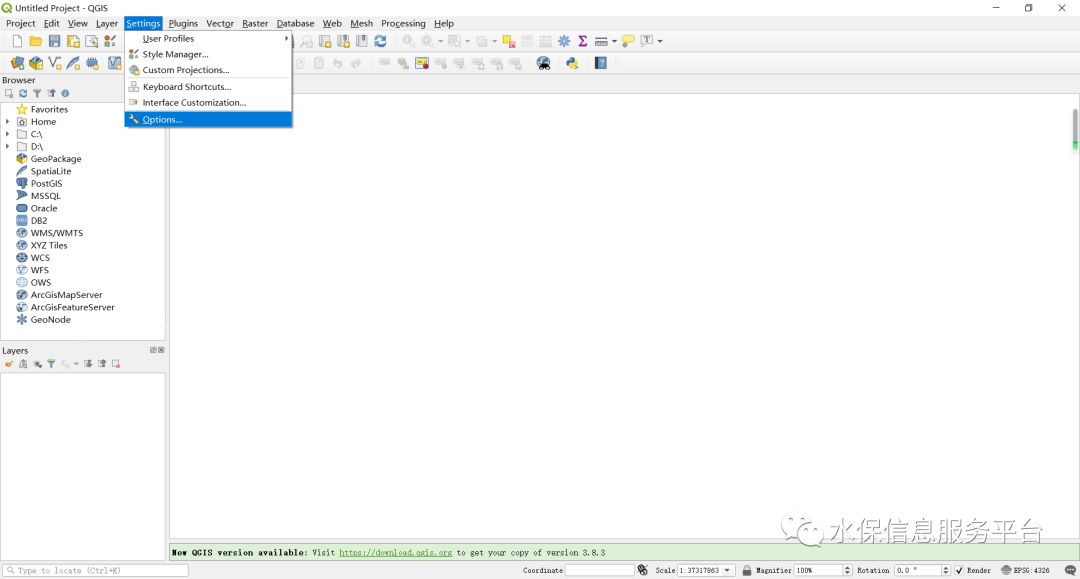Screen dimensions: 1080x579
Task: Open the Processing Toolbox gear icon
Action: (564, 41)
